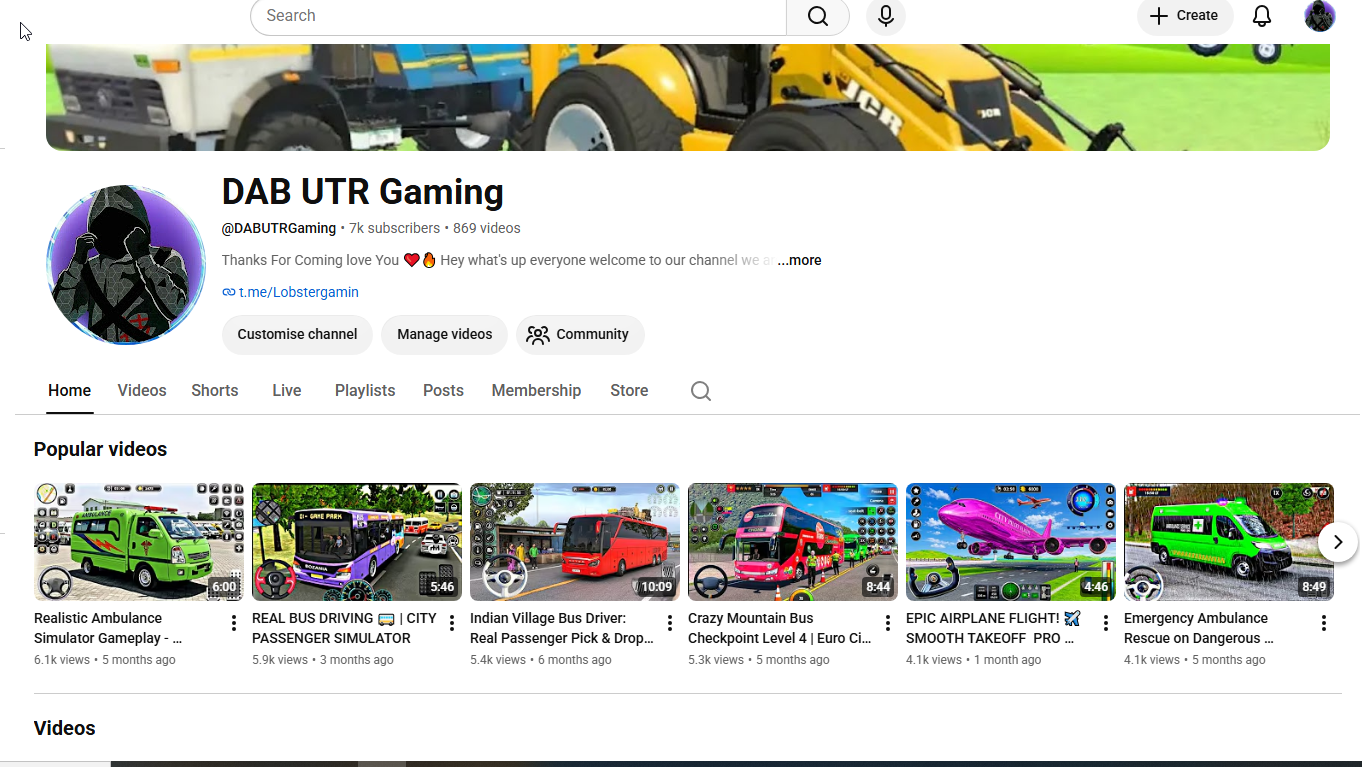Switch to the Videos tab
Viewport: 1362px width, 767px height.
pos(142,391)
